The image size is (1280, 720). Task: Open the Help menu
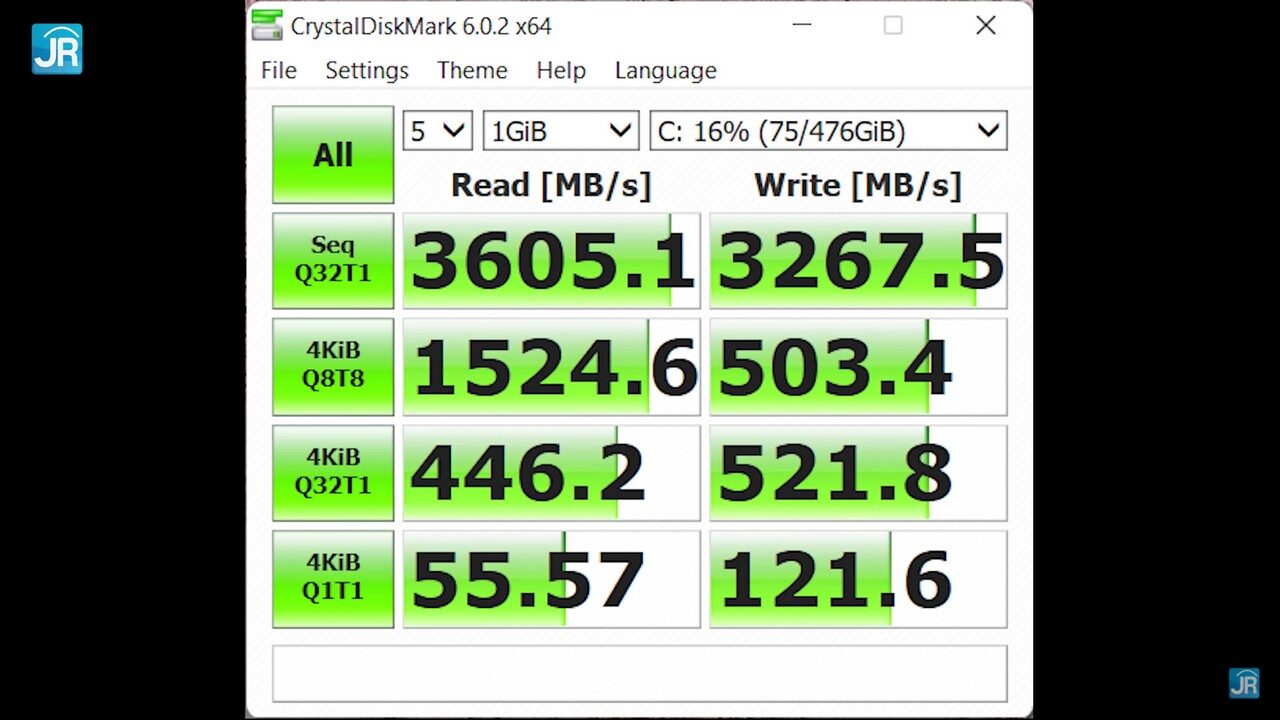click(x=561, y=71)
